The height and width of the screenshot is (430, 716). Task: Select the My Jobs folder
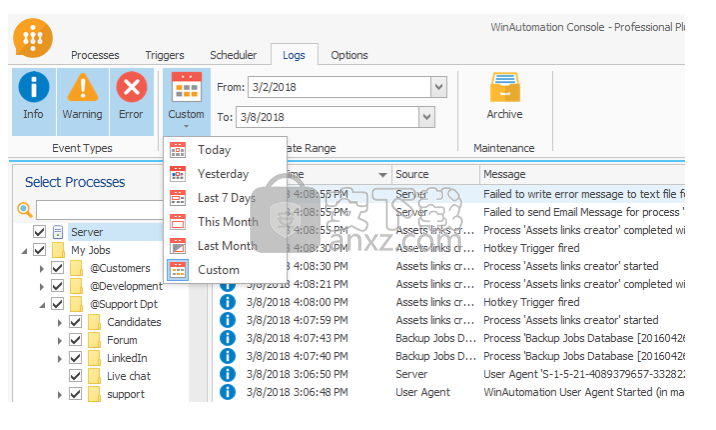coord(90,250)
